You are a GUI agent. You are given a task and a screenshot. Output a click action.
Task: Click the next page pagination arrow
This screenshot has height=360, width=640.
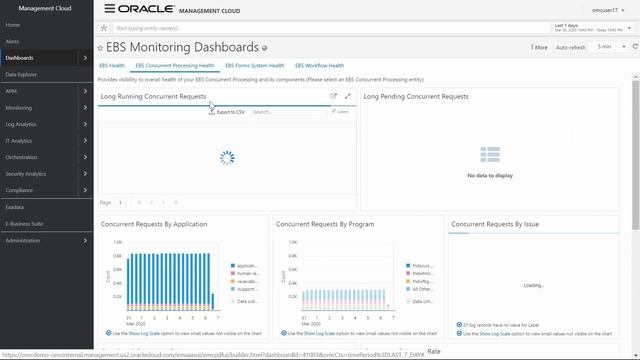pos(164,202)
